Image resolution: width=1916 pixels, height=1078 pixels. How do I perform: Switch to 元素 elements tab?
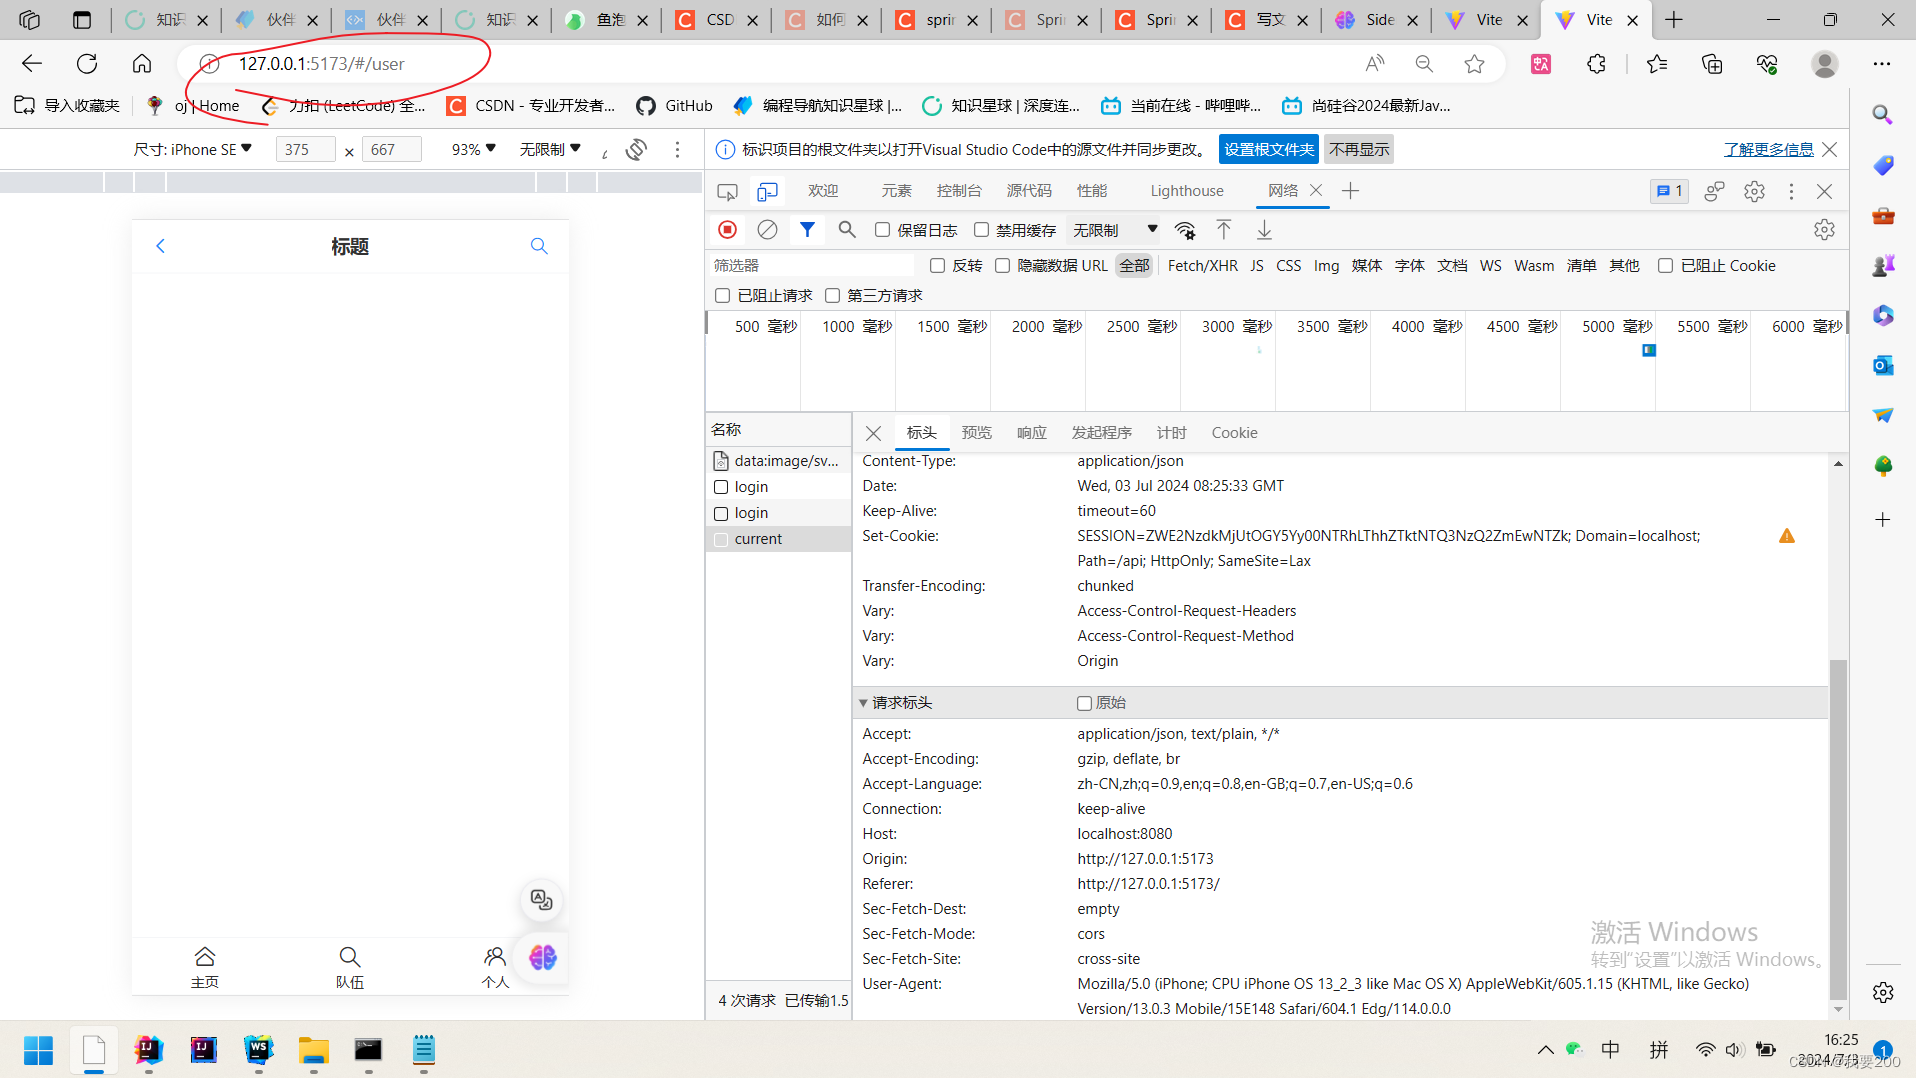tap(896, 191)
